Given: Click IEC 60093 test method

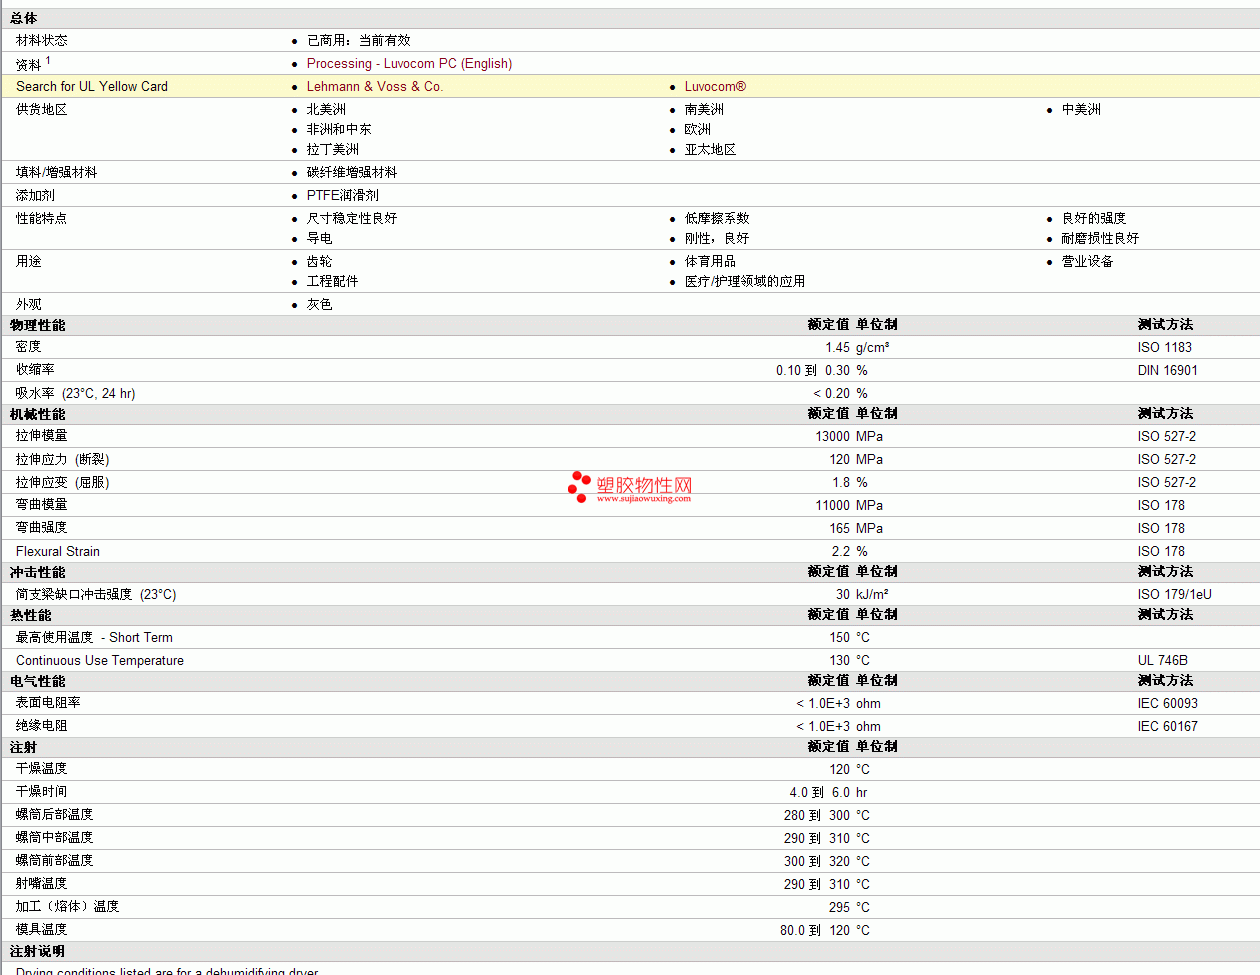Looking at the screenshot, I should [x=1167, y=703].
